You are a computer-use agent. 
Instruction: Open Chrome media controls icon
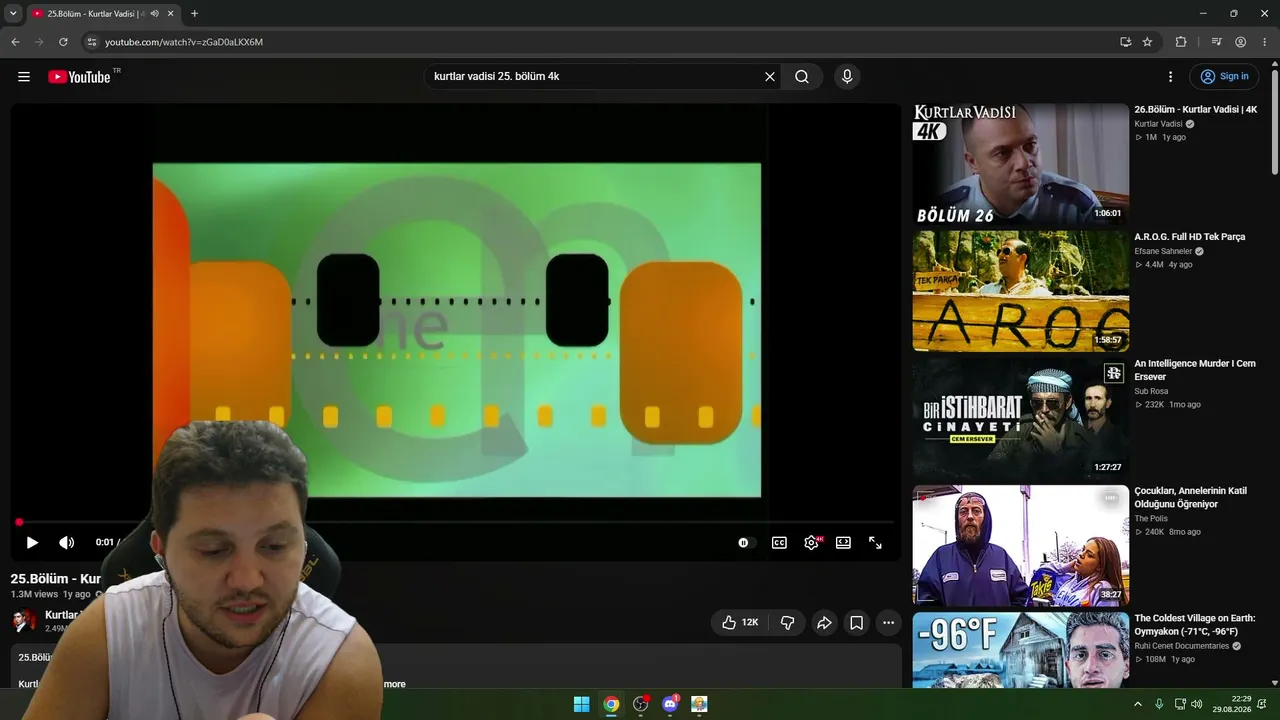[1216, 42]
